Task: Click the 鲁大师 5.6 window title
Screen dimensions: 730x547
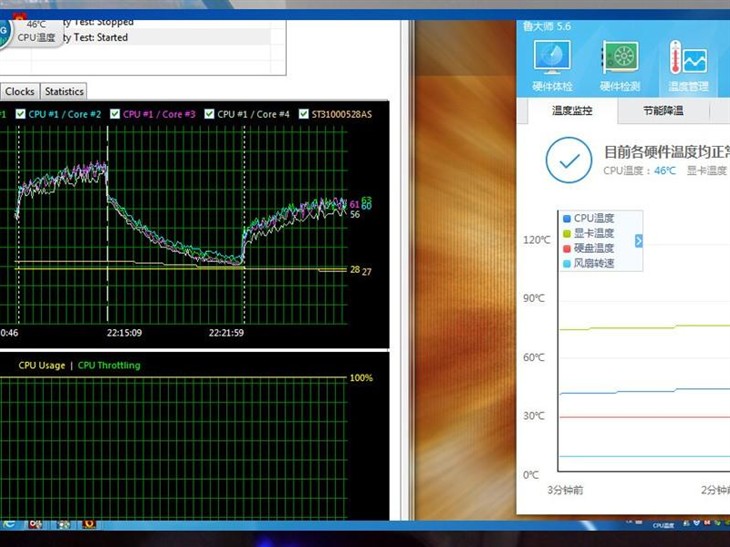Action: (547, 26)
